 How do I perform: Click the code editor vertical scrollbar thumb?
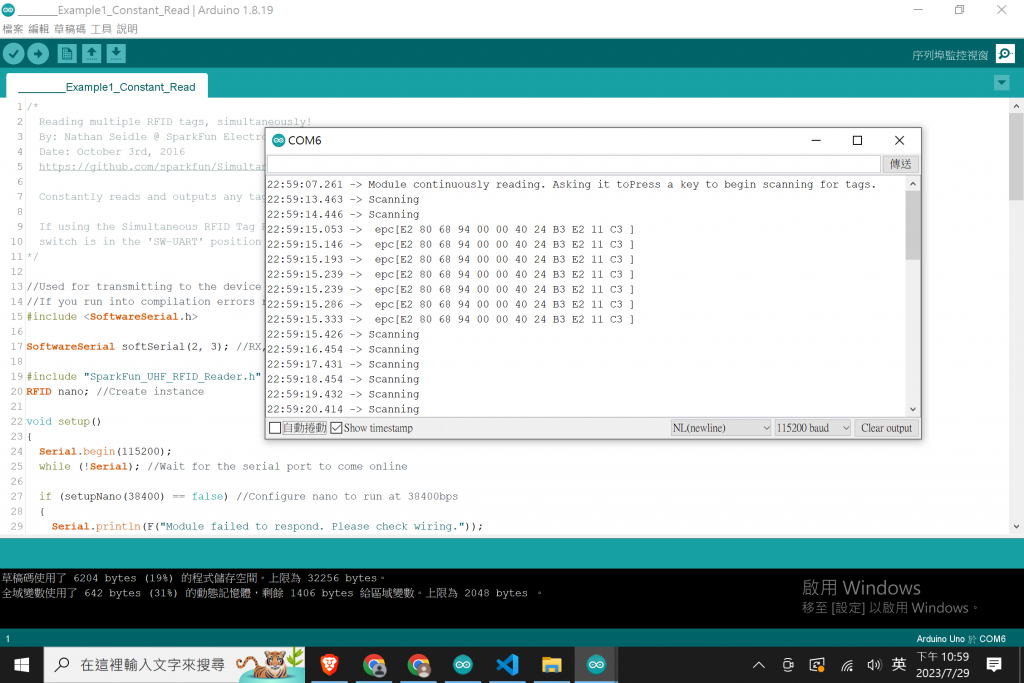point(1016,157)
